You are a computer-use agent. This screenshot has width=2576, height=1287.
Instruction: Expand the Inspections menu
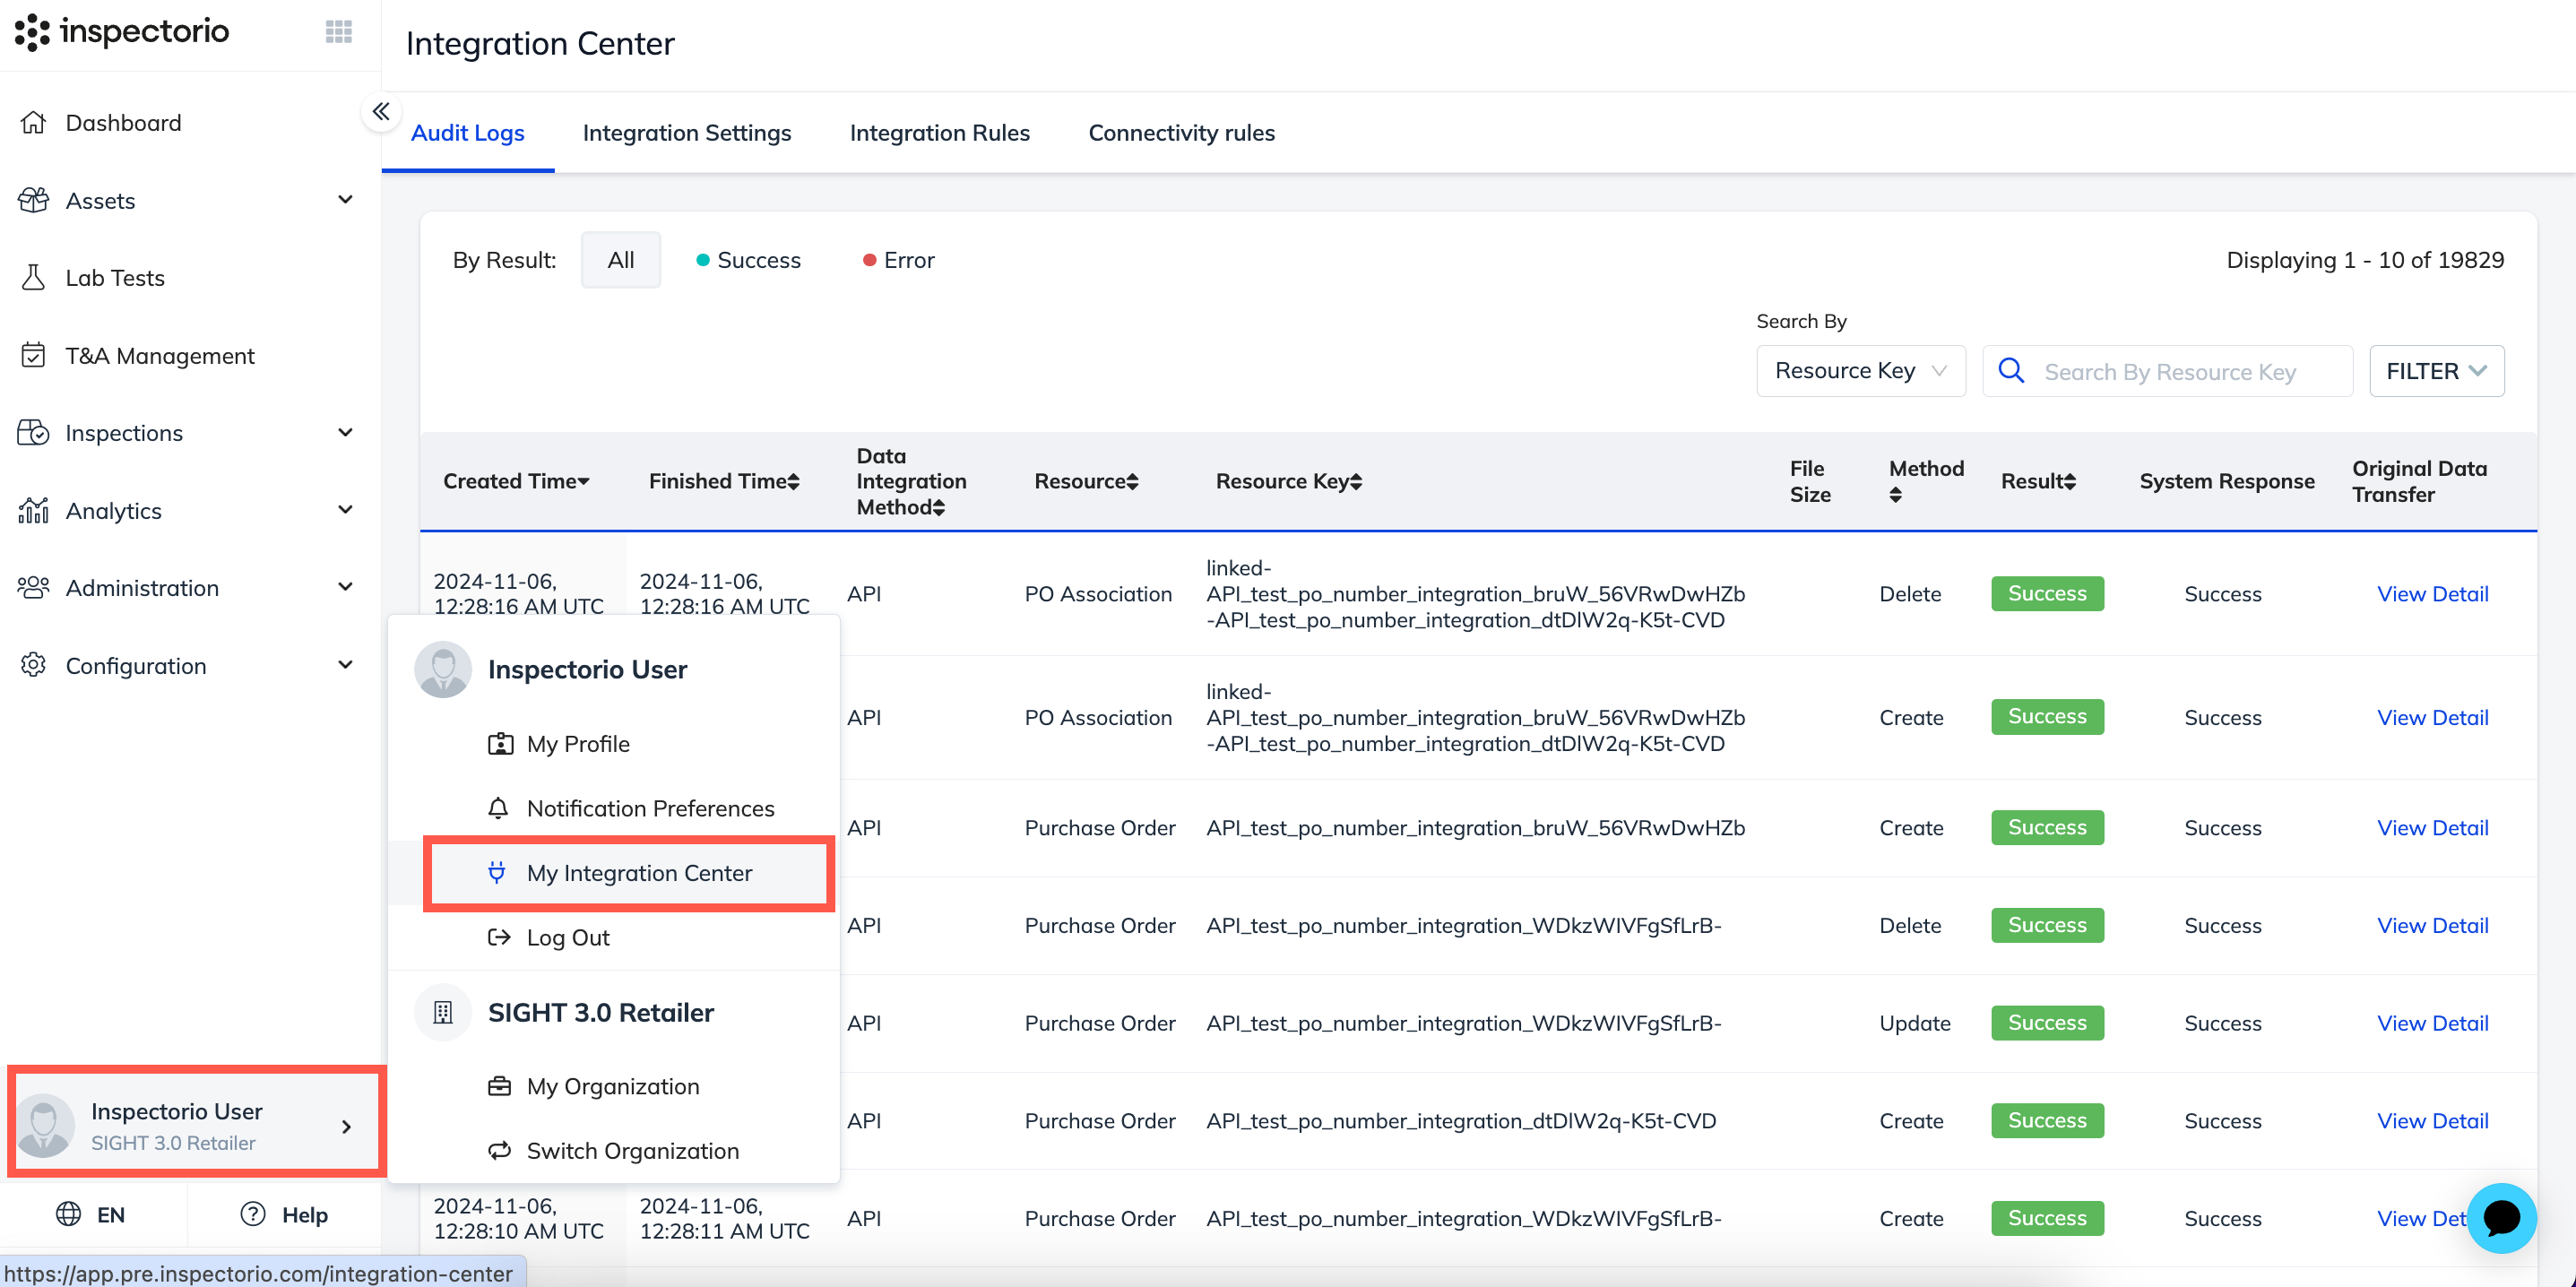346,433
